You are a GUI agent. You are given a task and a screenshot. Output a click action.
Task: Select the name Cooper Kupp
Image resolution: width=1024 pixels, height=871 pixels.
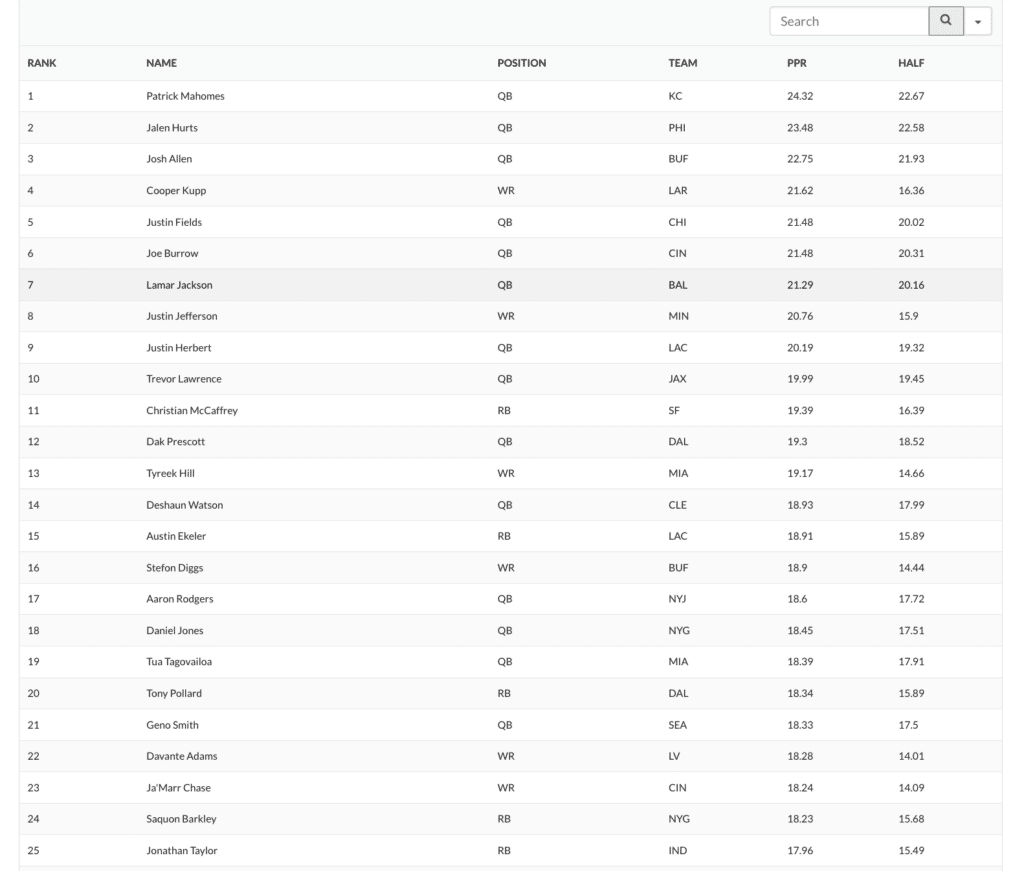pos(176,191)
